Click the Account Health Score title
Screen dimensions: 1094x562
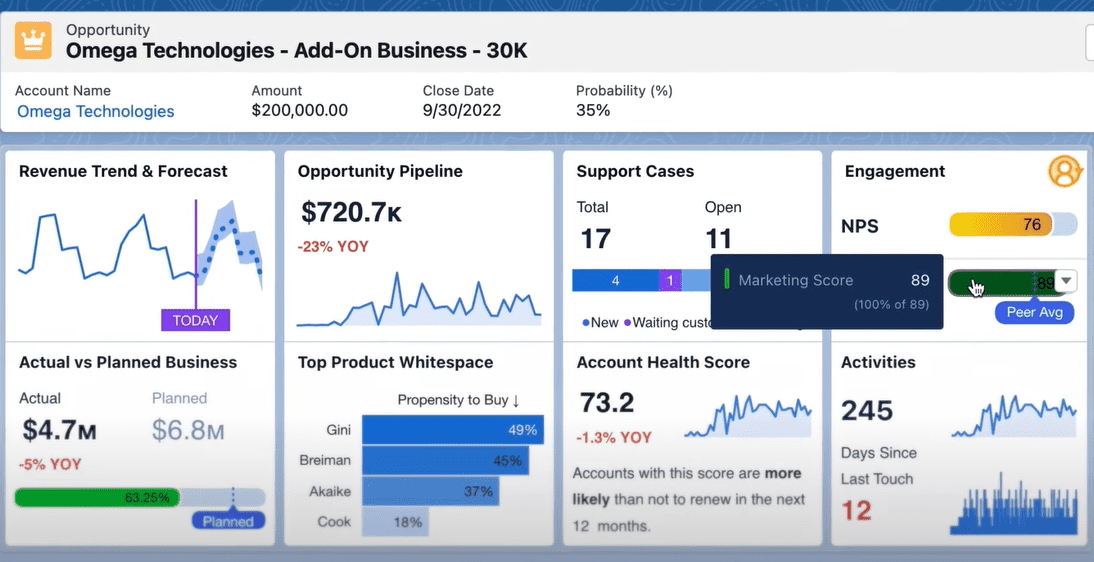(x=663, y=362)
